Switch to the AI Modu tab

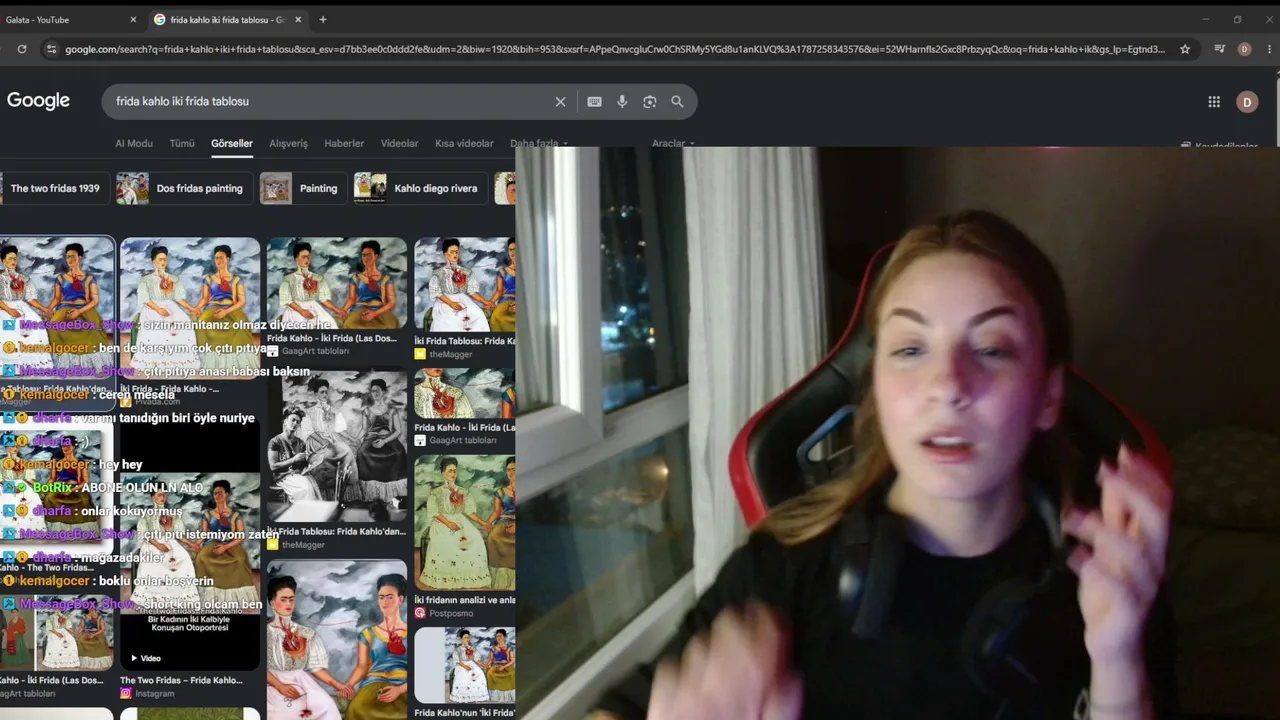point(134,144)
